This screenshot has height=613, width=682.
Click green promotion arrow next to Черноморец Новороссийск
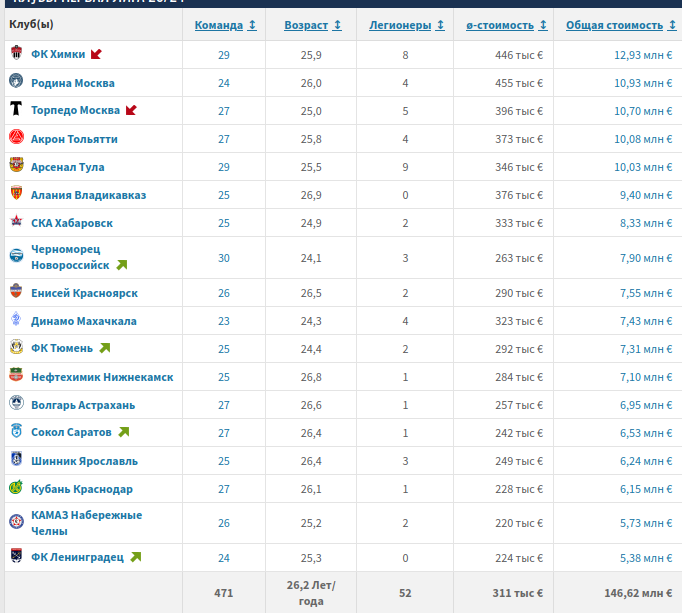122,265
